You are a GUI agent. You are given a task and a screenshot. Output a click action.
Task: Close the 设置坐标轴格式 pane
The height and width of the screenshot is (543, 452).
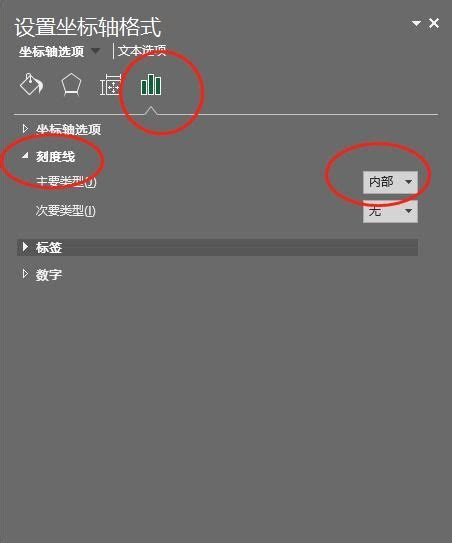[434, 23]
